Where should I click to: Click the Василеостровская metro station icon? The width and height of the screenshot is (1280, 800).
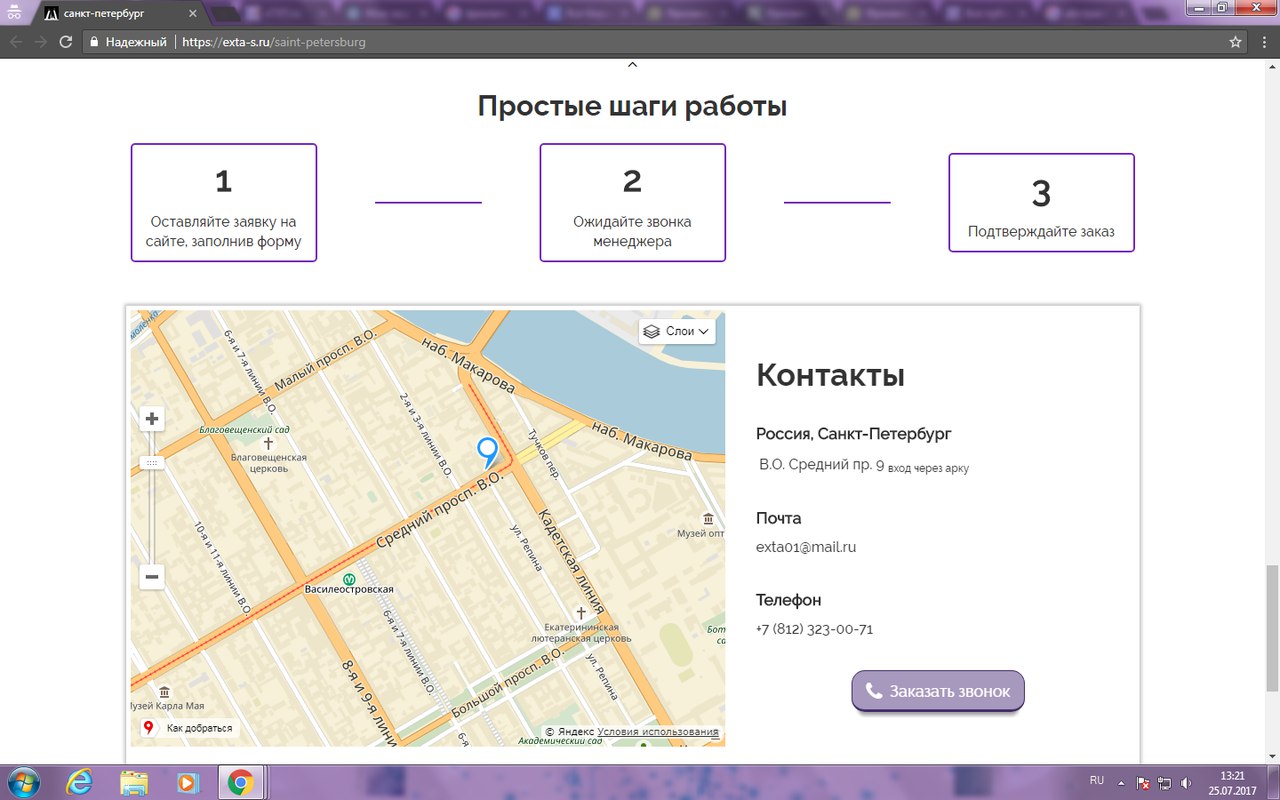pyautogui.click(x=349, y=578)
